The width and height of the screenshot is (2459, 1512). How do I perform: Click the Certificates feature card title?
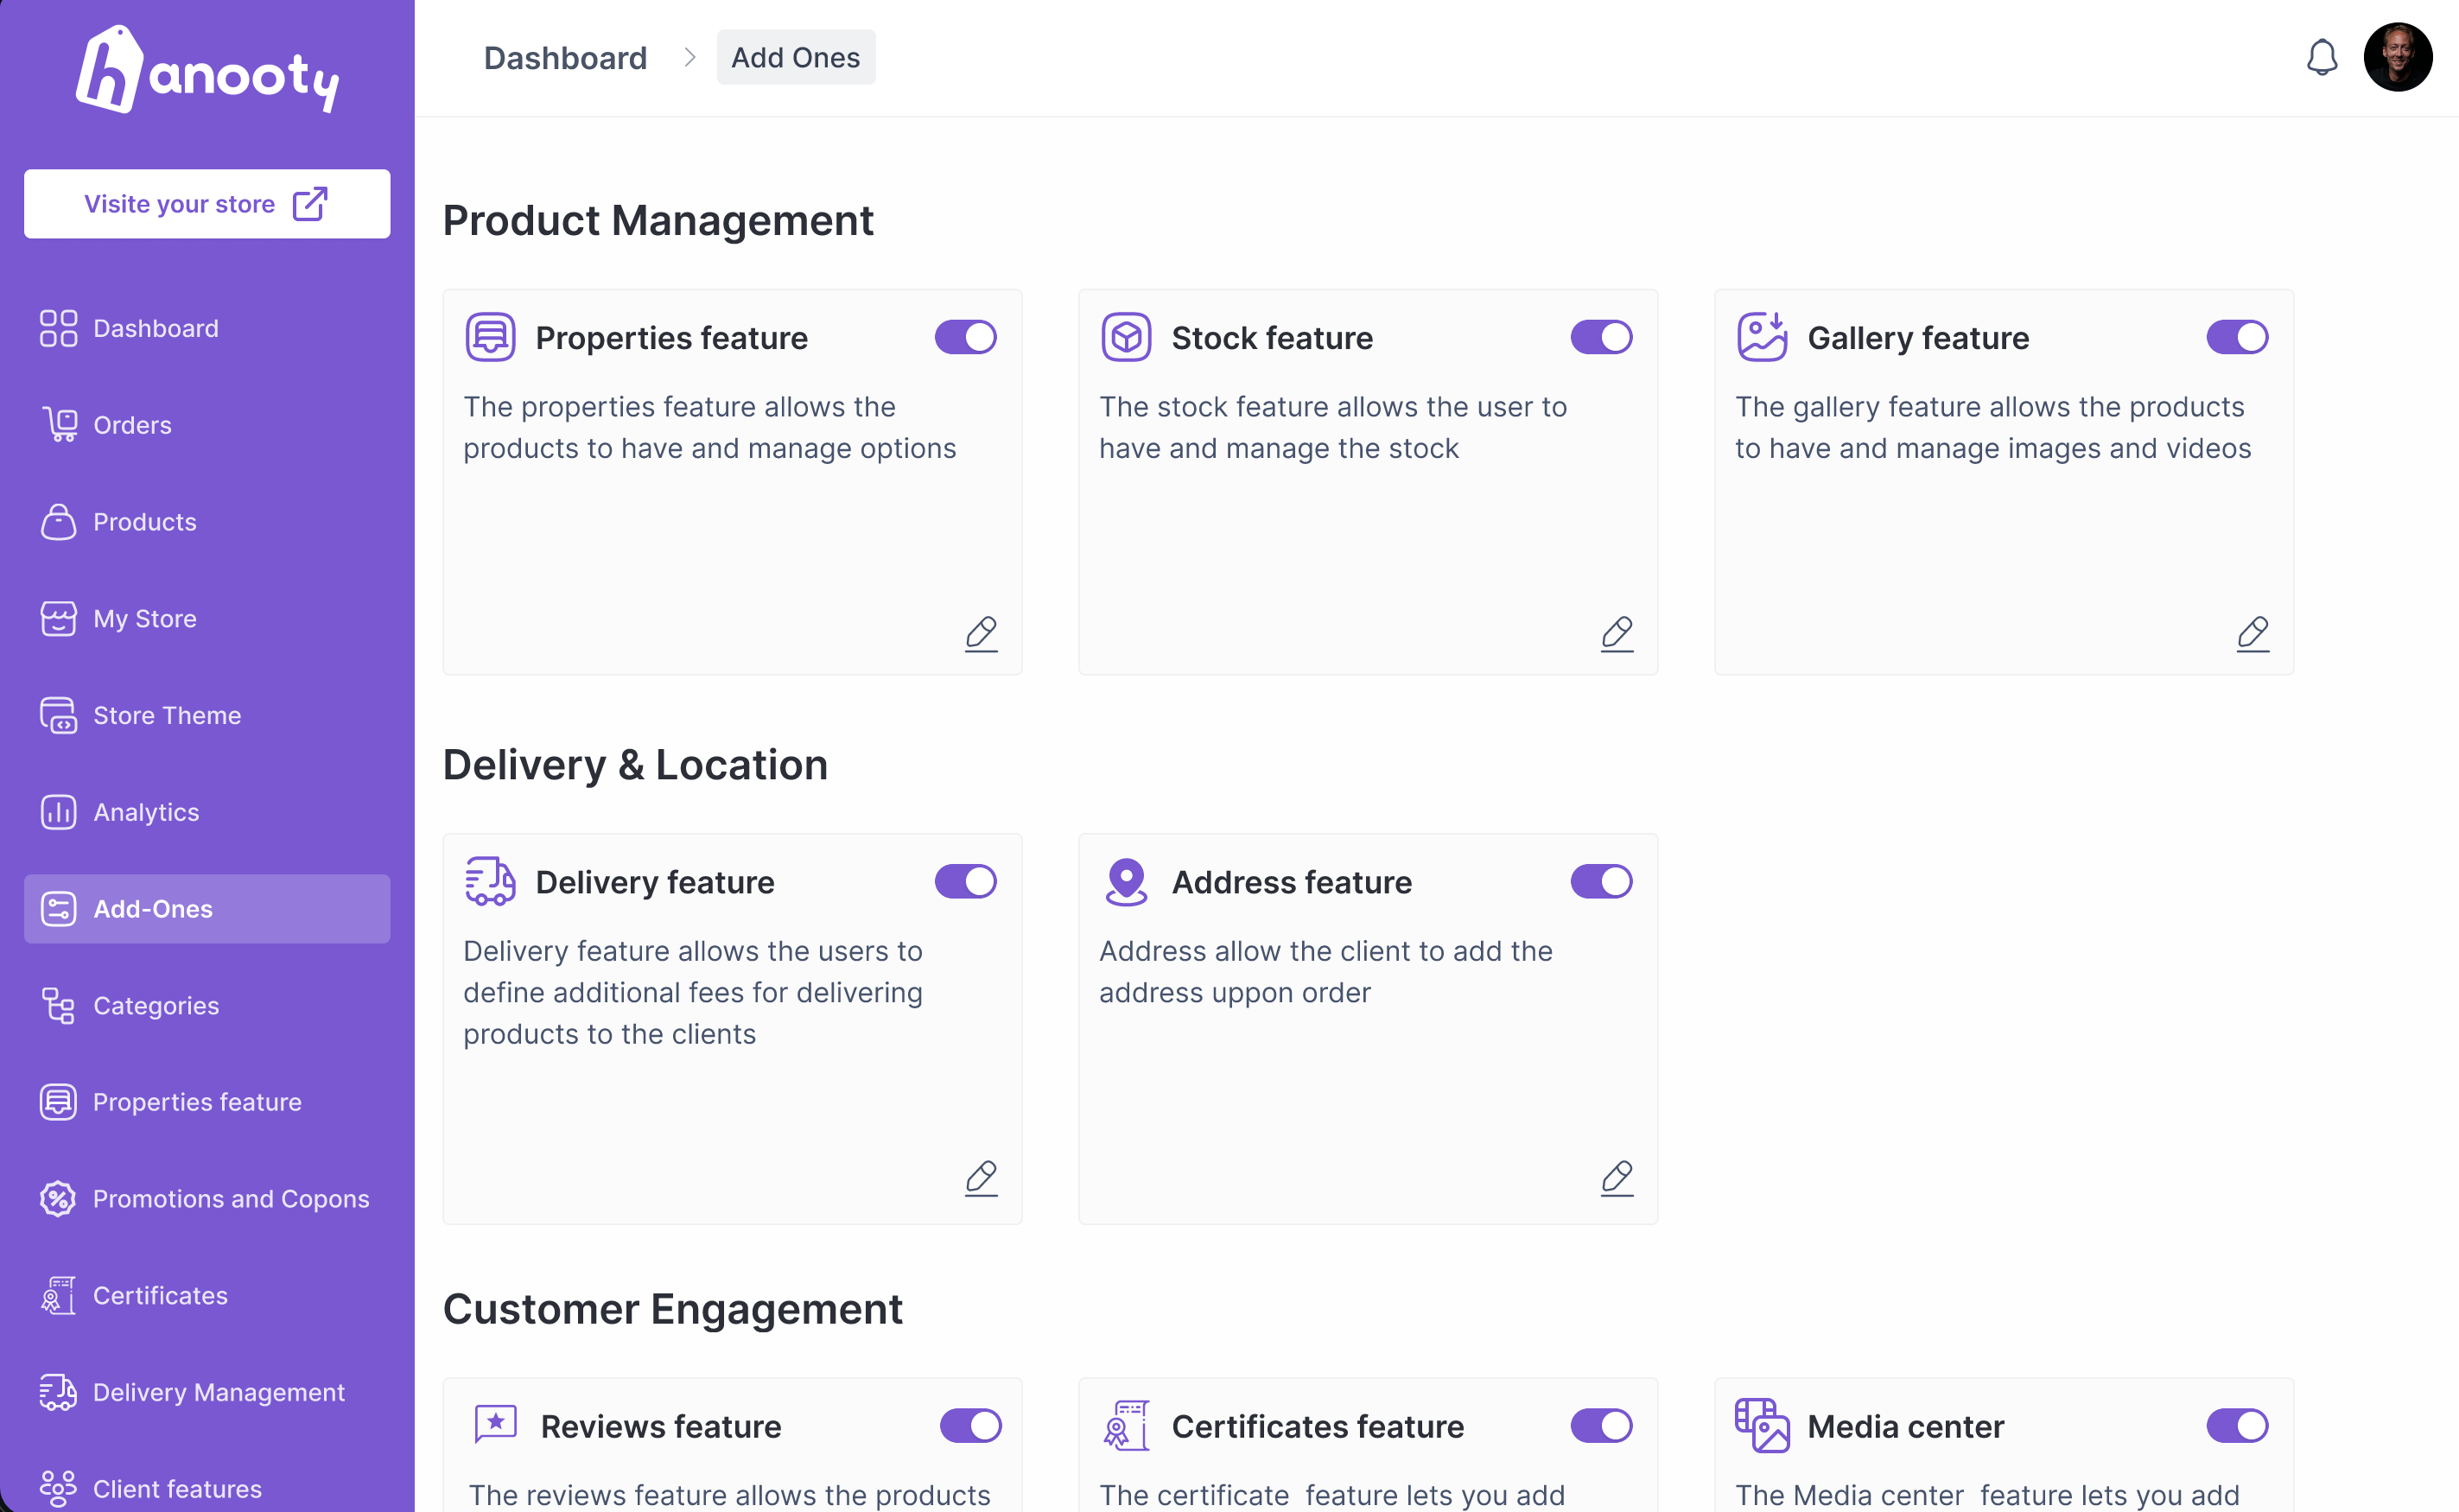[x=1318, y=1426]
